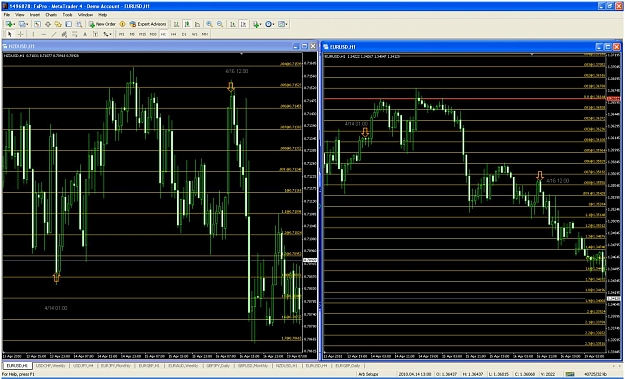Draw a Vertical Line tool
This screenshot has width=625, height=379.
point(33,34)
